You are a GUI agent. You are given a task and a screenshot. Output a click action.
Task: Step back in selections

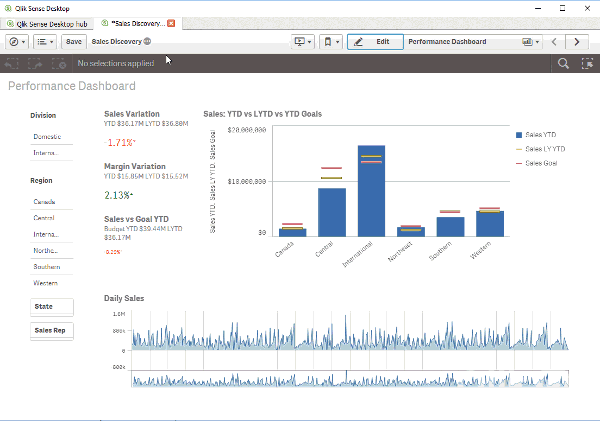tap(11, 64)
